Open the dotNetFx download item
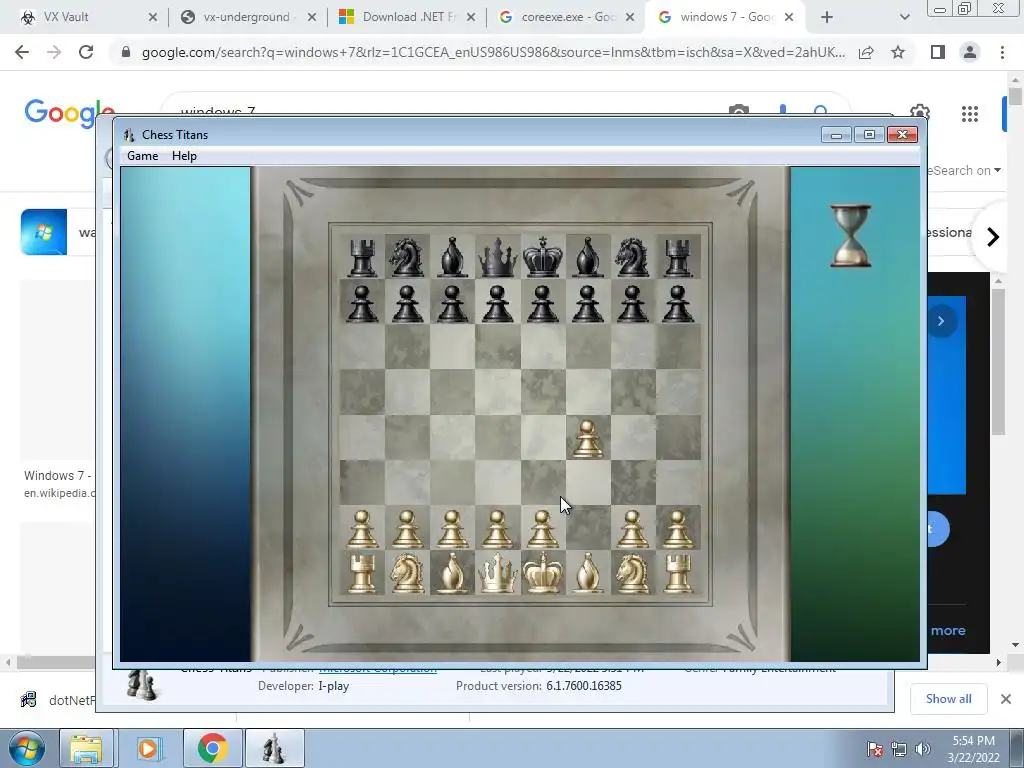This screenshot has width=1024, height=768. (x=59, y=700)
